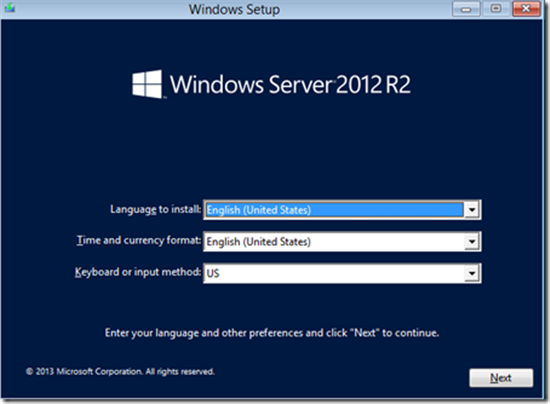Click the Time and currency format value field
Viewport: 550px width, 404px height.
click(x=334, y=242)
